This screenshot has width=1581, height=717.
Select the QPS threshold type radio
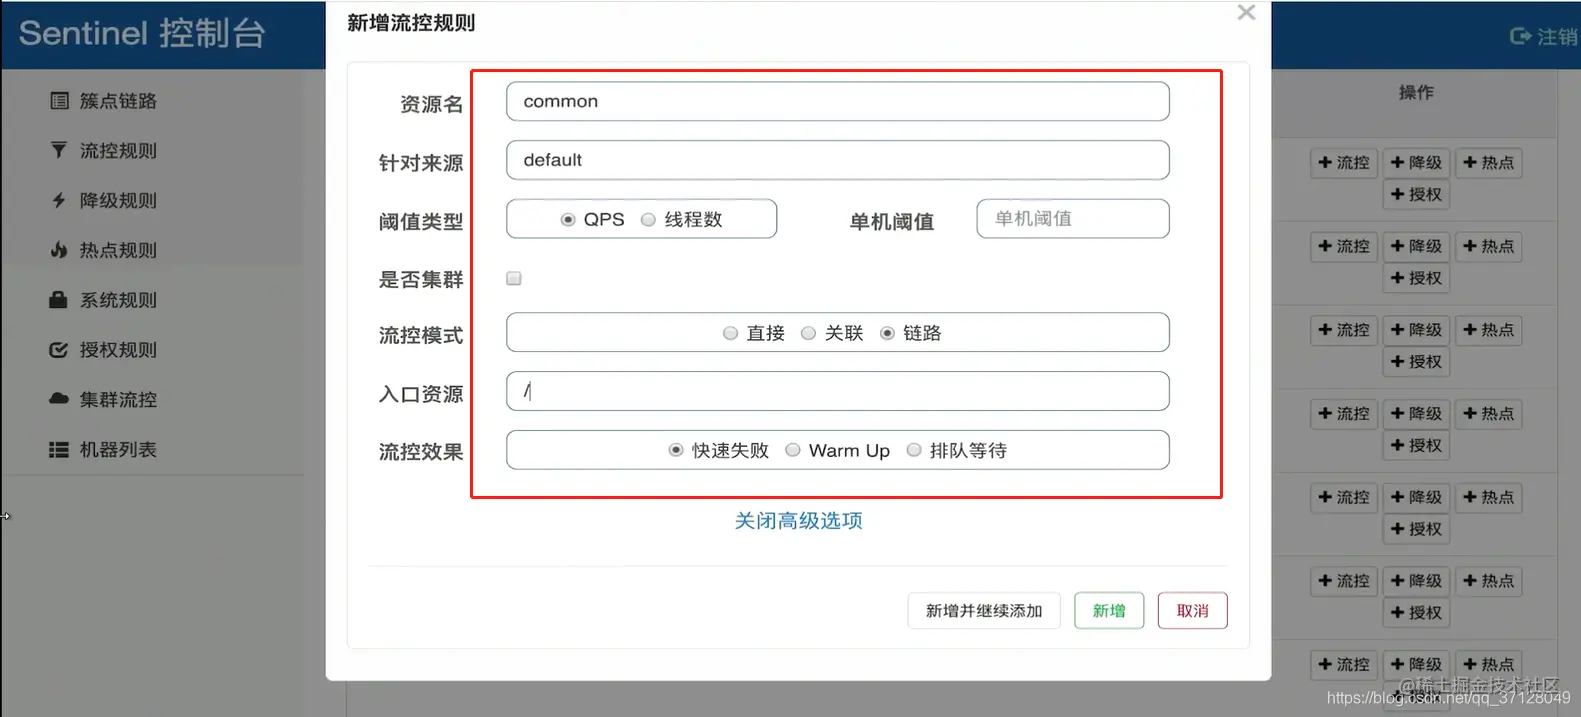[568, 220]
